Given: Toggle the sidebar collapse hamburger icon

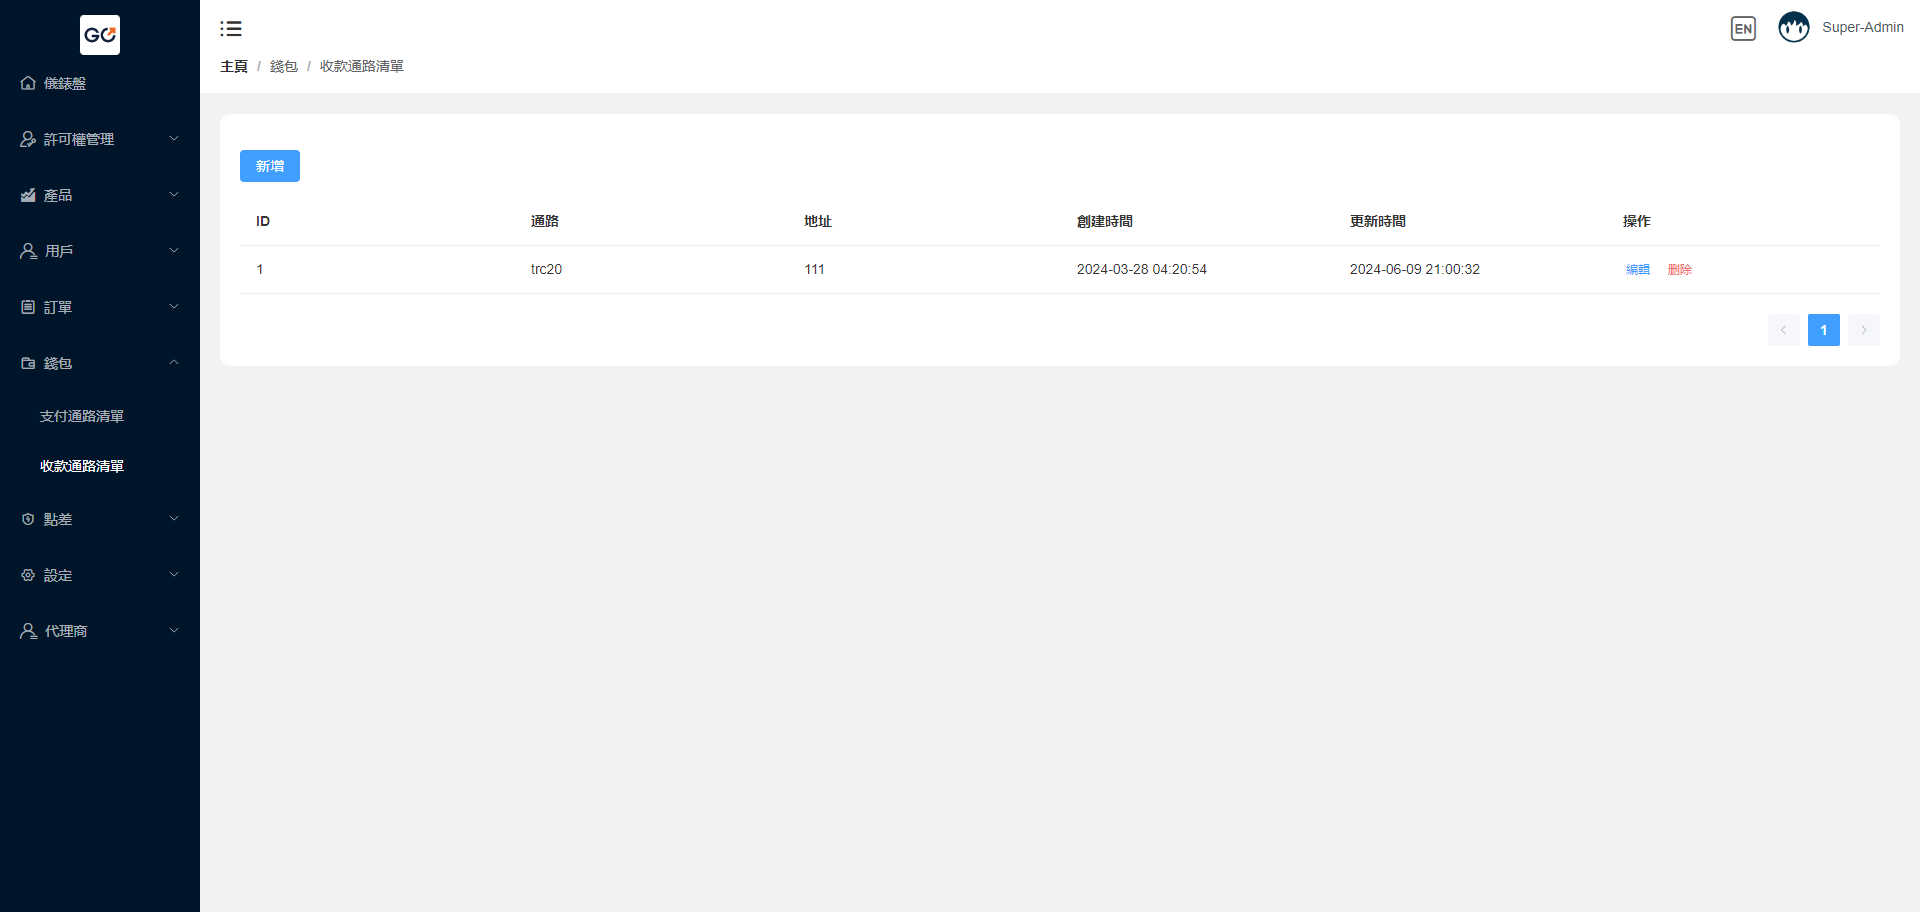Looking at the screenshot, I should 231,29.
